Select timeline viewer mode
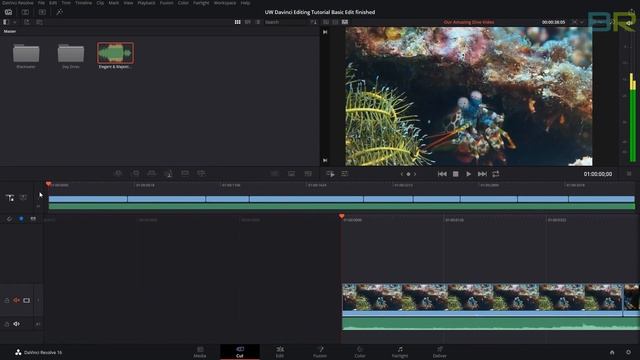This screenshot has width=640, height=360. coord(345,22)
